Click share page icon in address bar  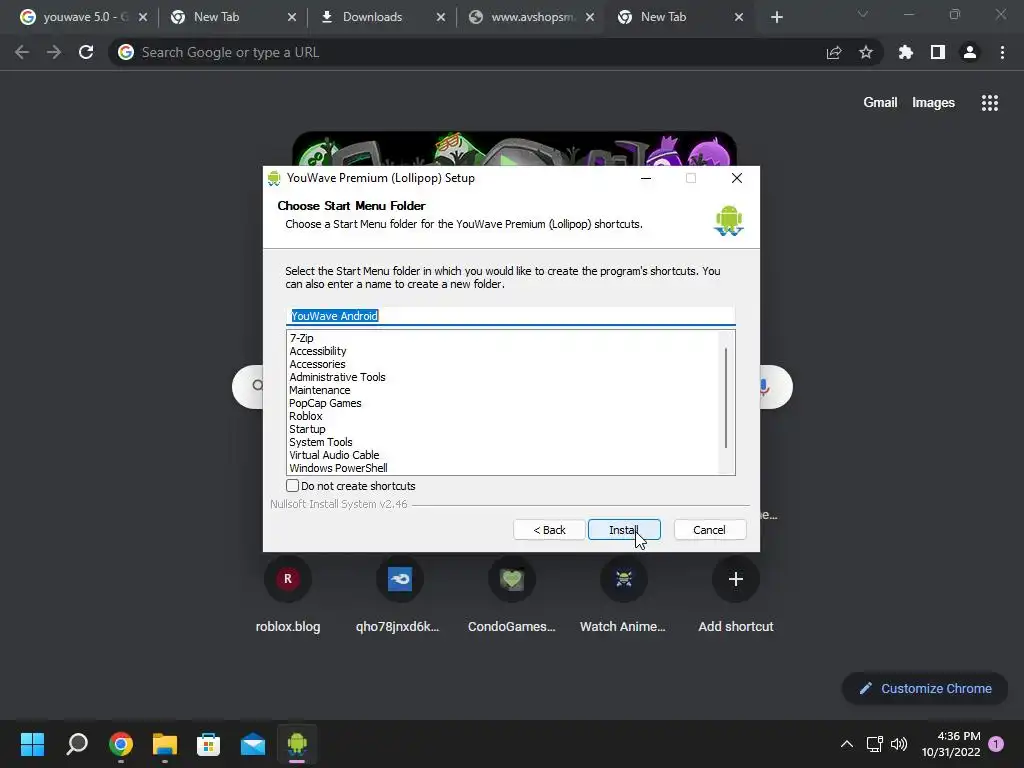(x=834, y=52)
